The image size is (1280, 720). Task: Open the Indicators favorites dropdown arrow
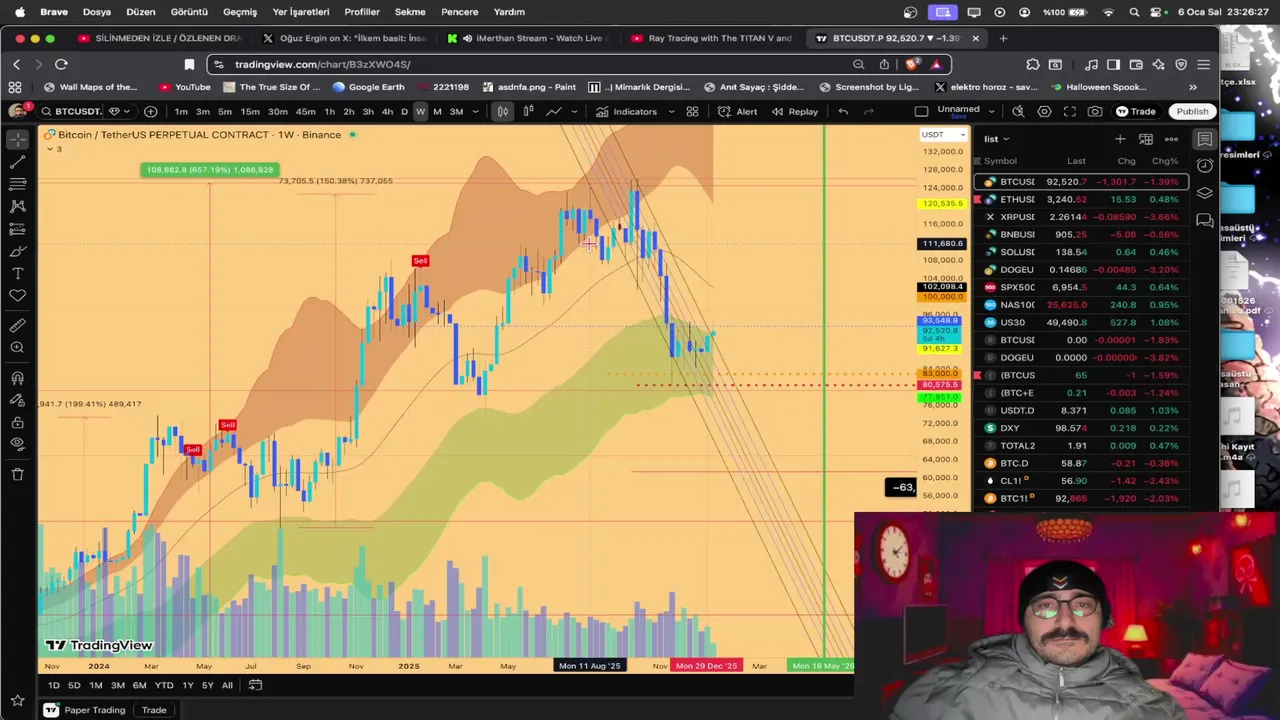click(x=670, y=111)
